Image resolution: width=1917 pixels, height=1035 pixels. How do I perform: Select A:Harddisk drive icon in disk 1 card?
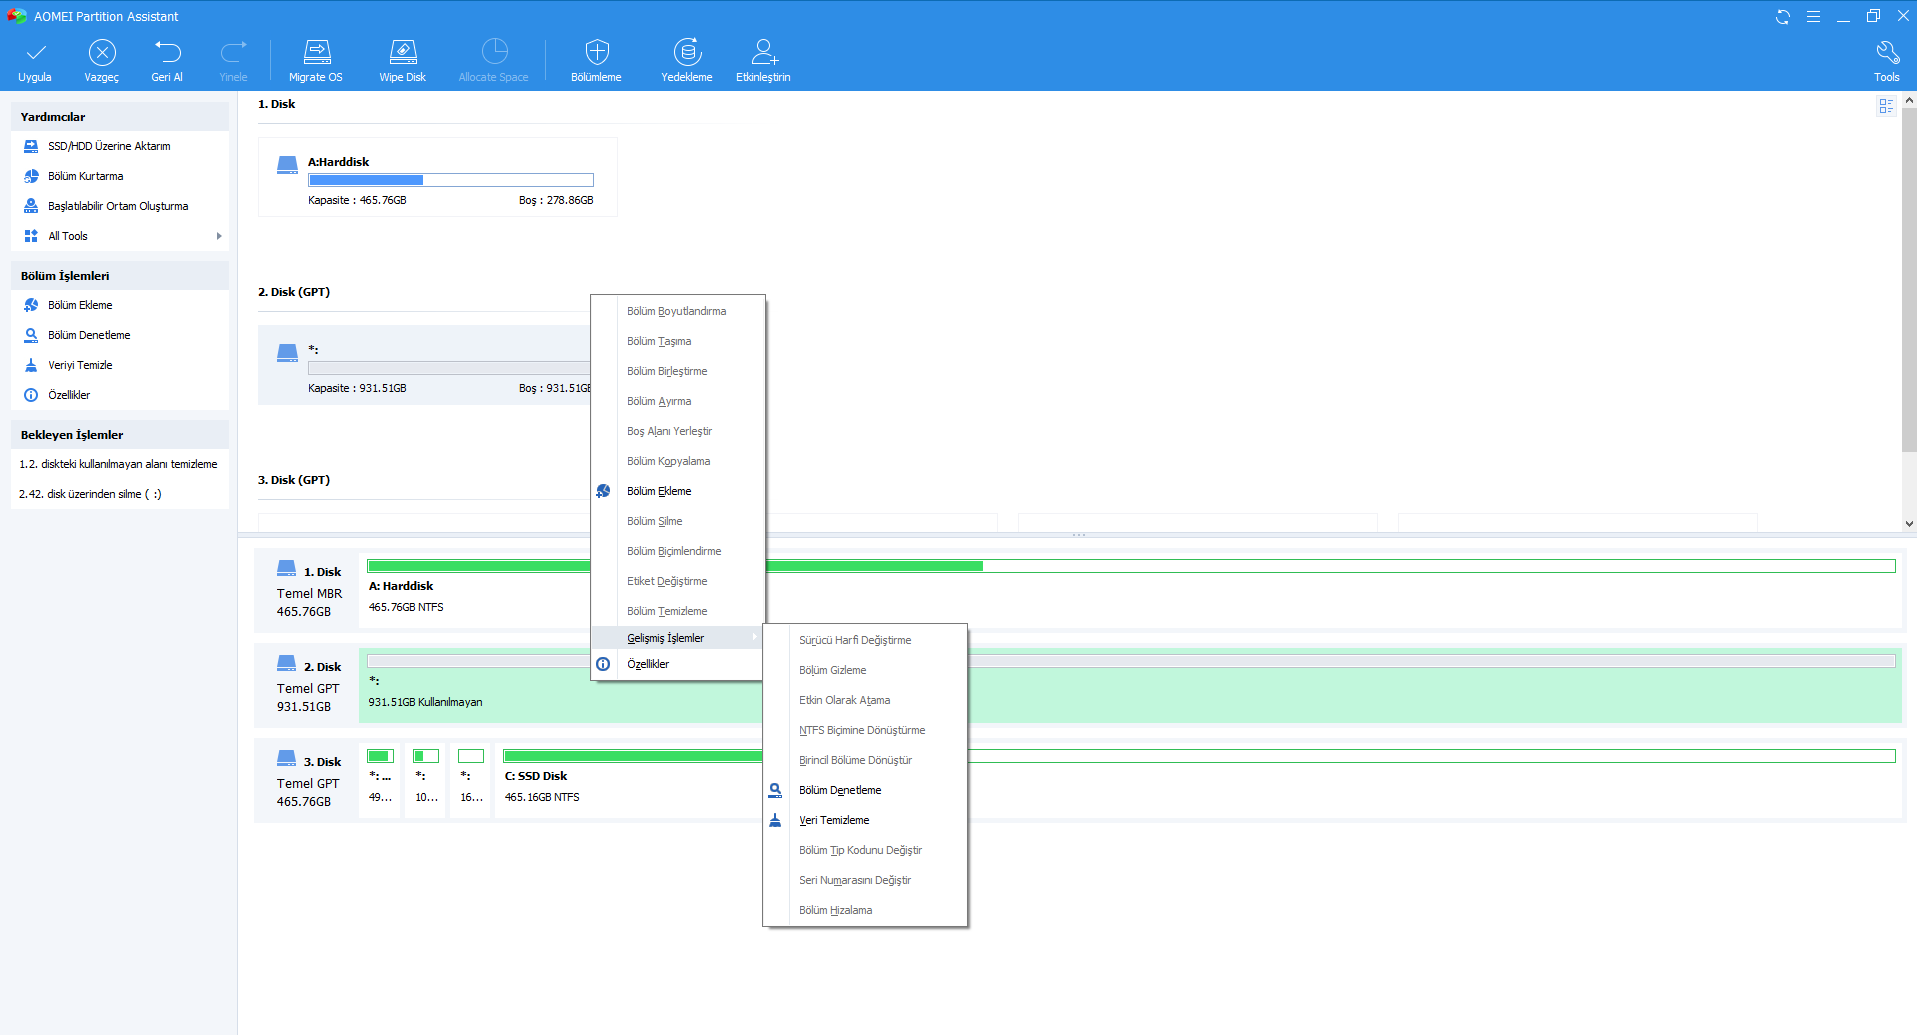[x=287, y=165]
